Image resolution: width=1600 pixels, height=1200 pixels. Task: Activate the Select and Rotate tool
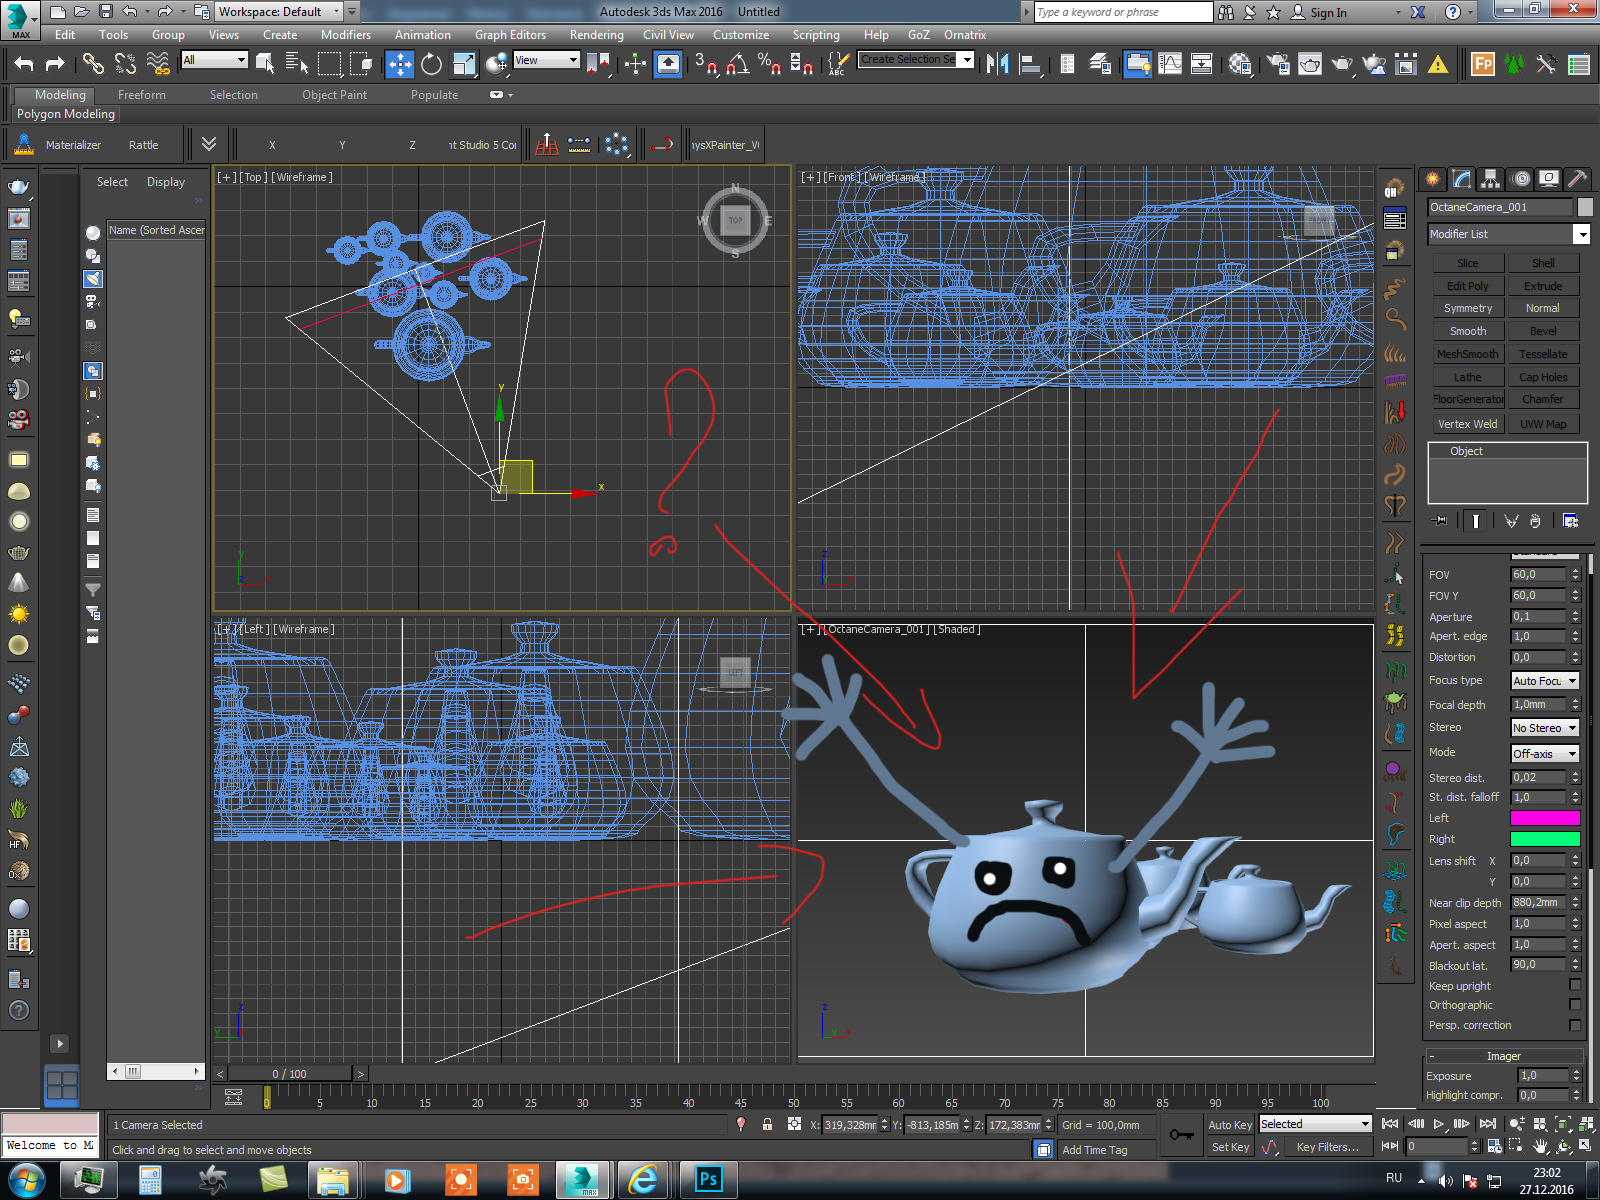click(x=431, y=64)
